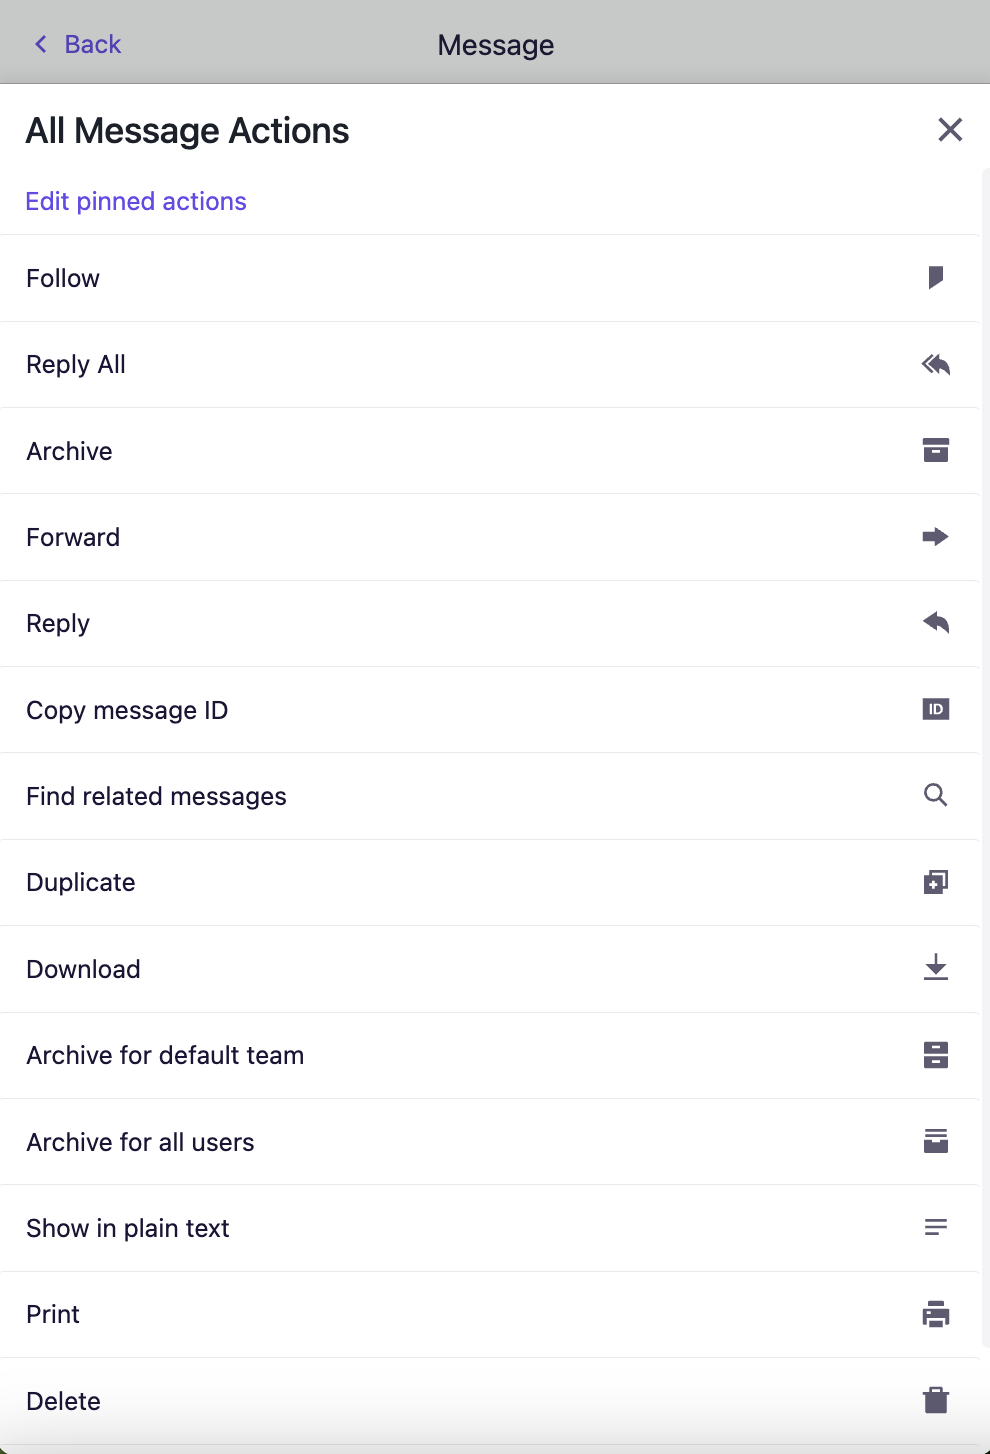Go Back to the message

[x=78, y=44]
